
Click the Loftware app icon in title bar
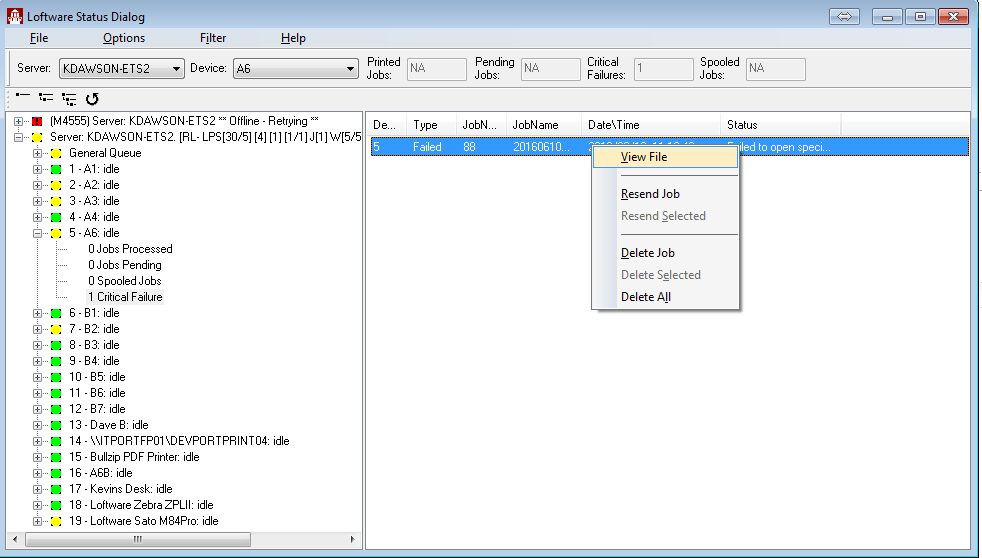pyautogui.click(x=14, y=16)
